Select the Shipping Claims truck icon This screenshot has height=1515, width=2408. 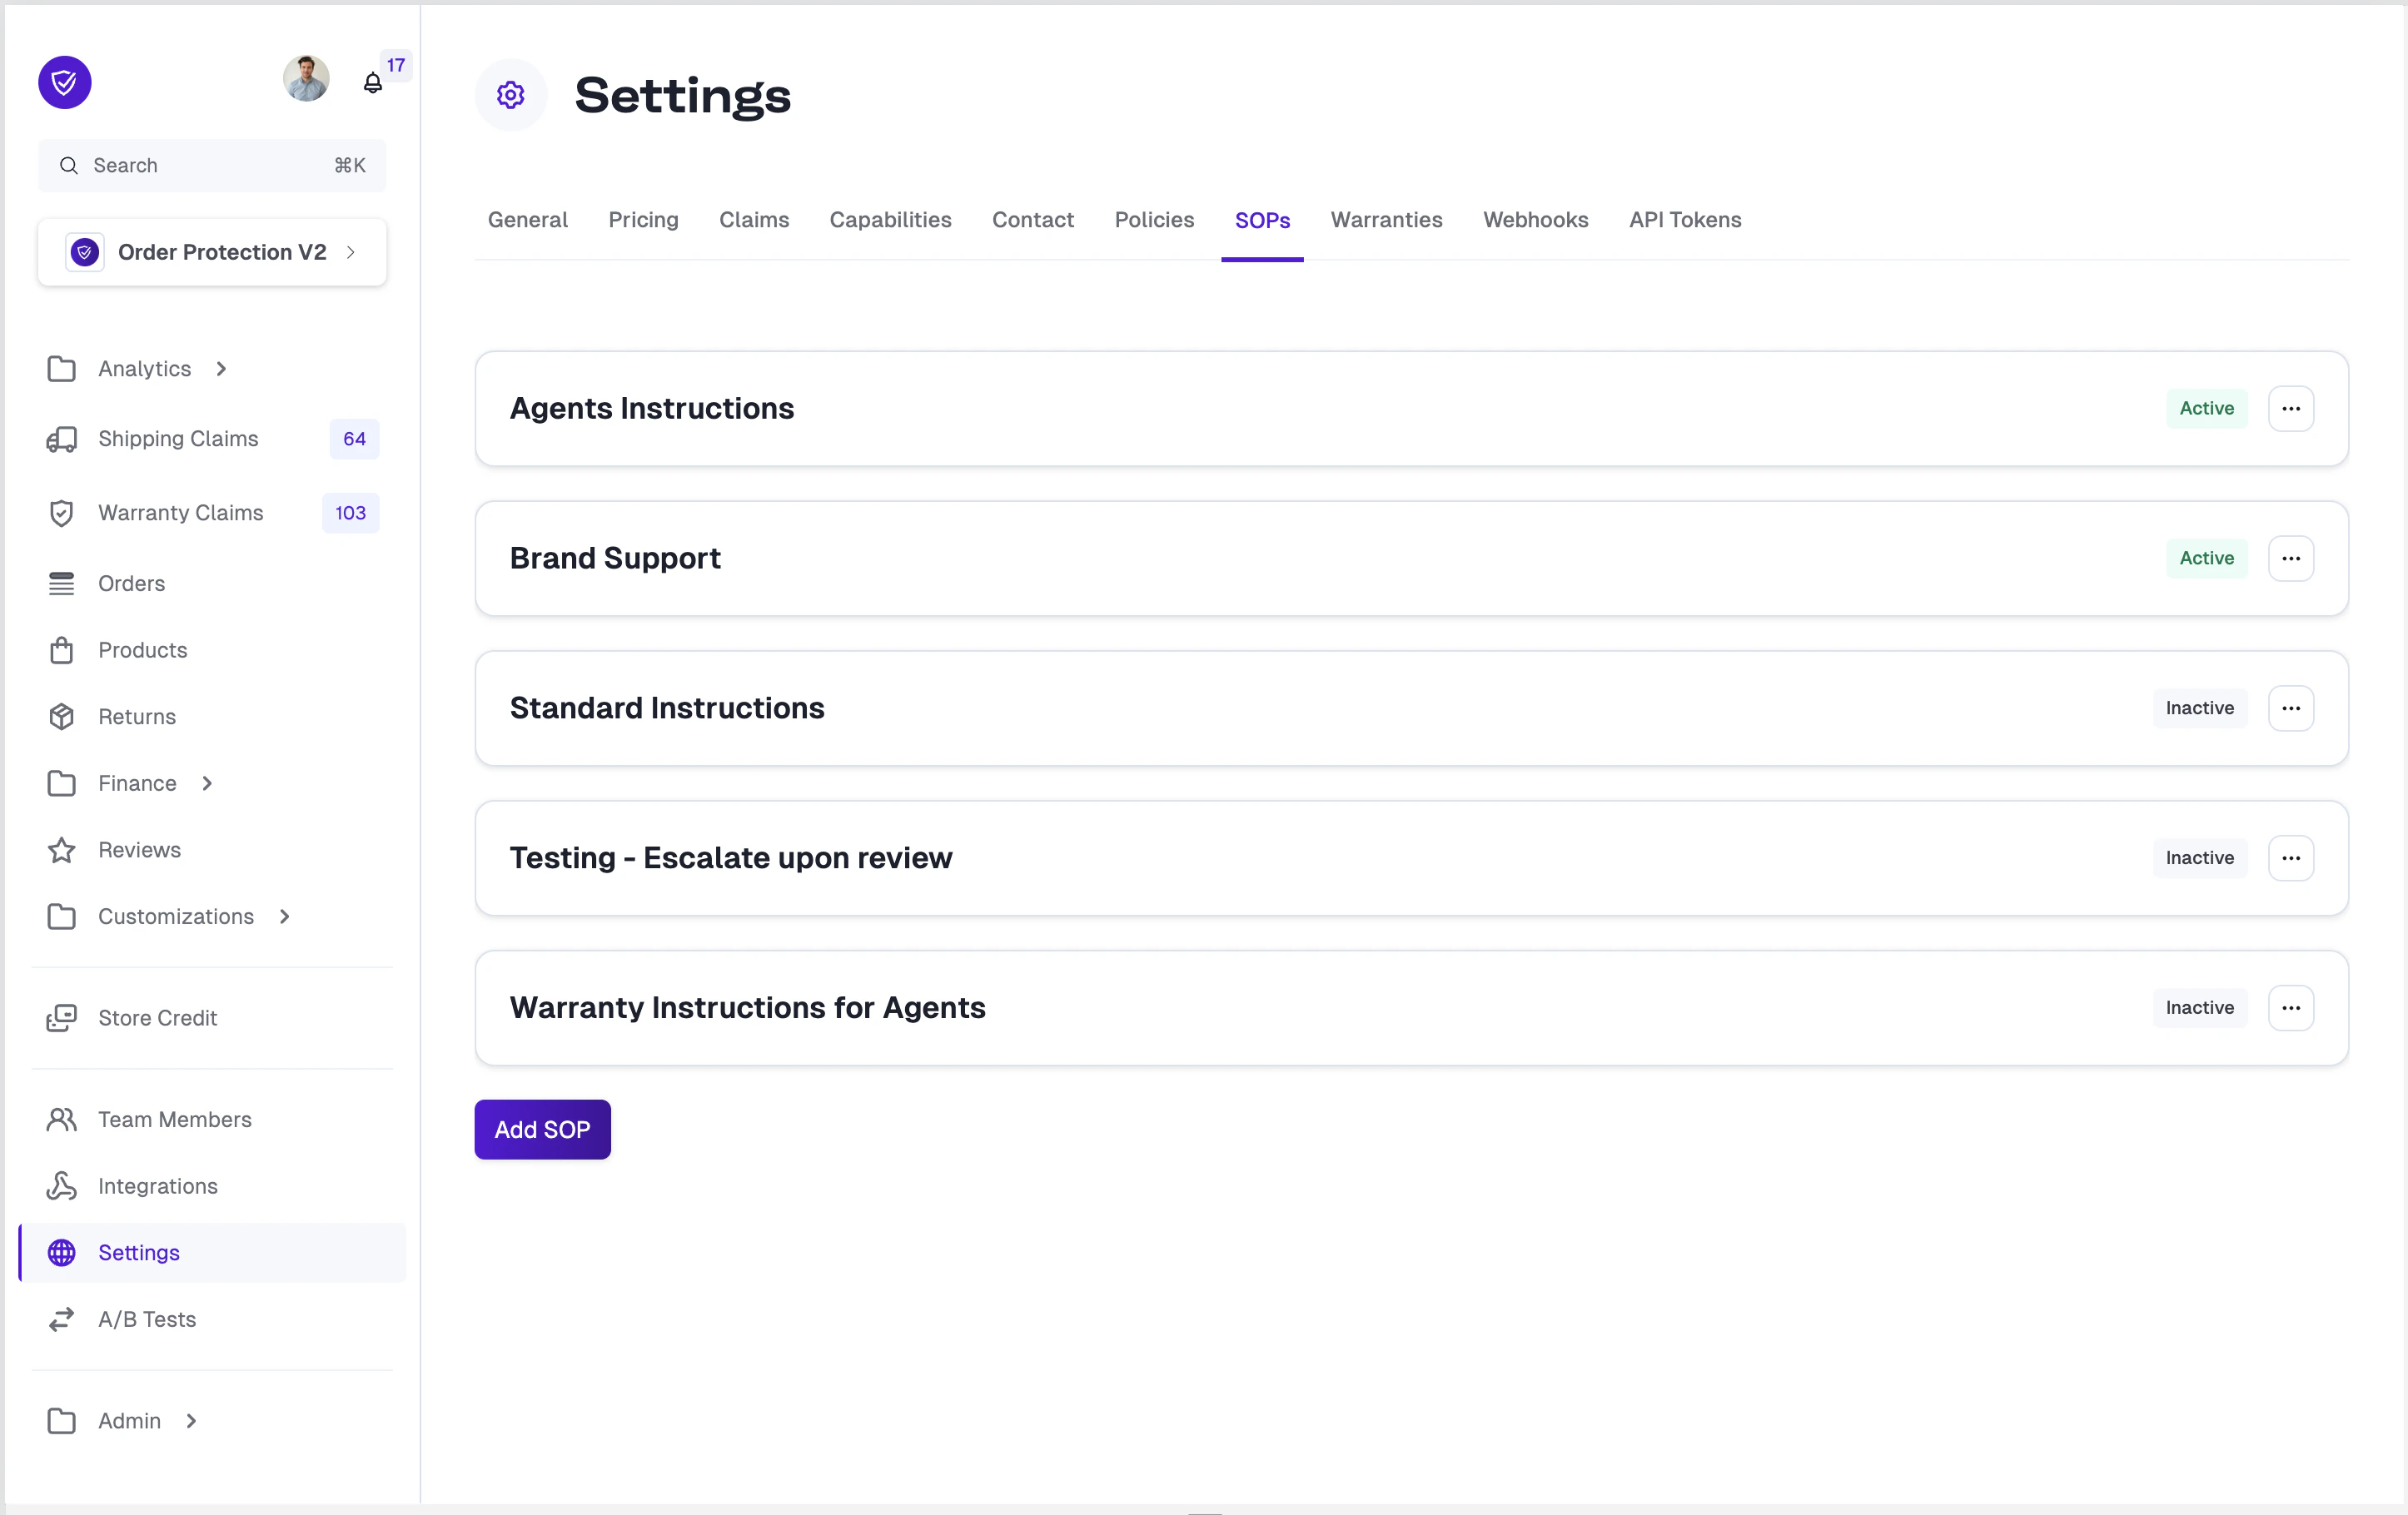(62, 439)
